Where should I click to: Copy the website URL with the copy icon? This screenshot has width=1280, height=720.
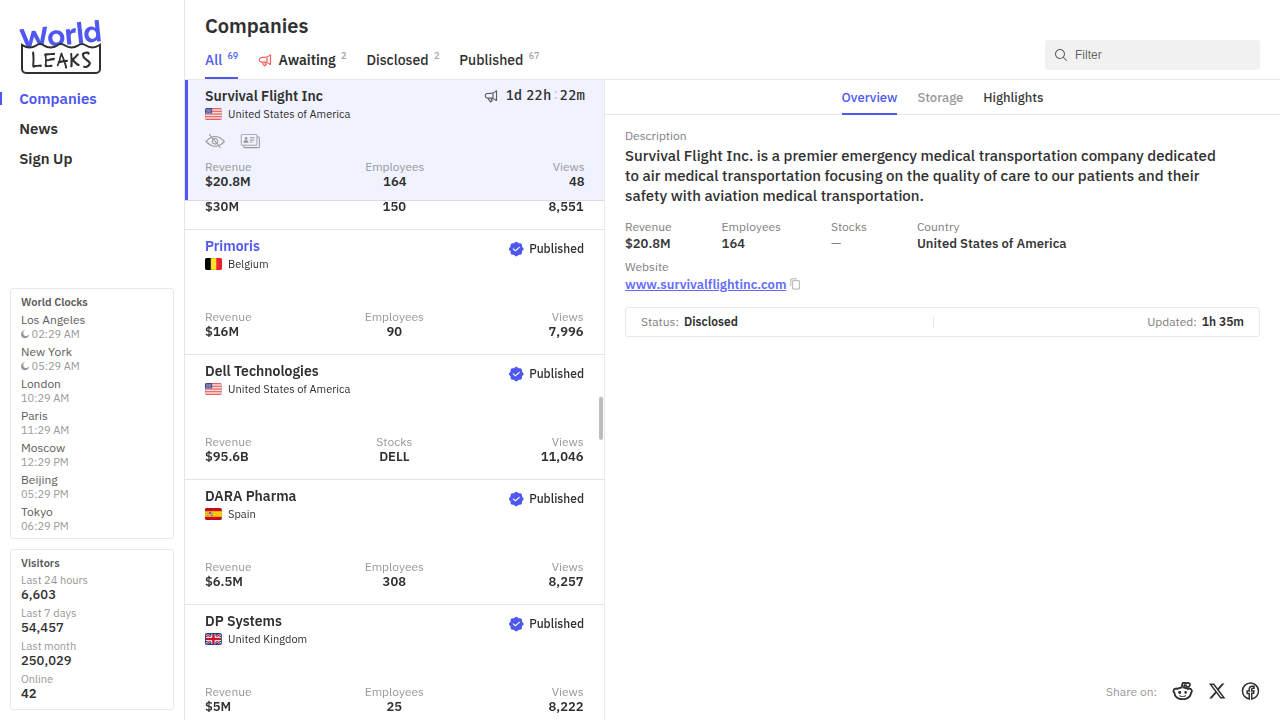pos(796,285)
